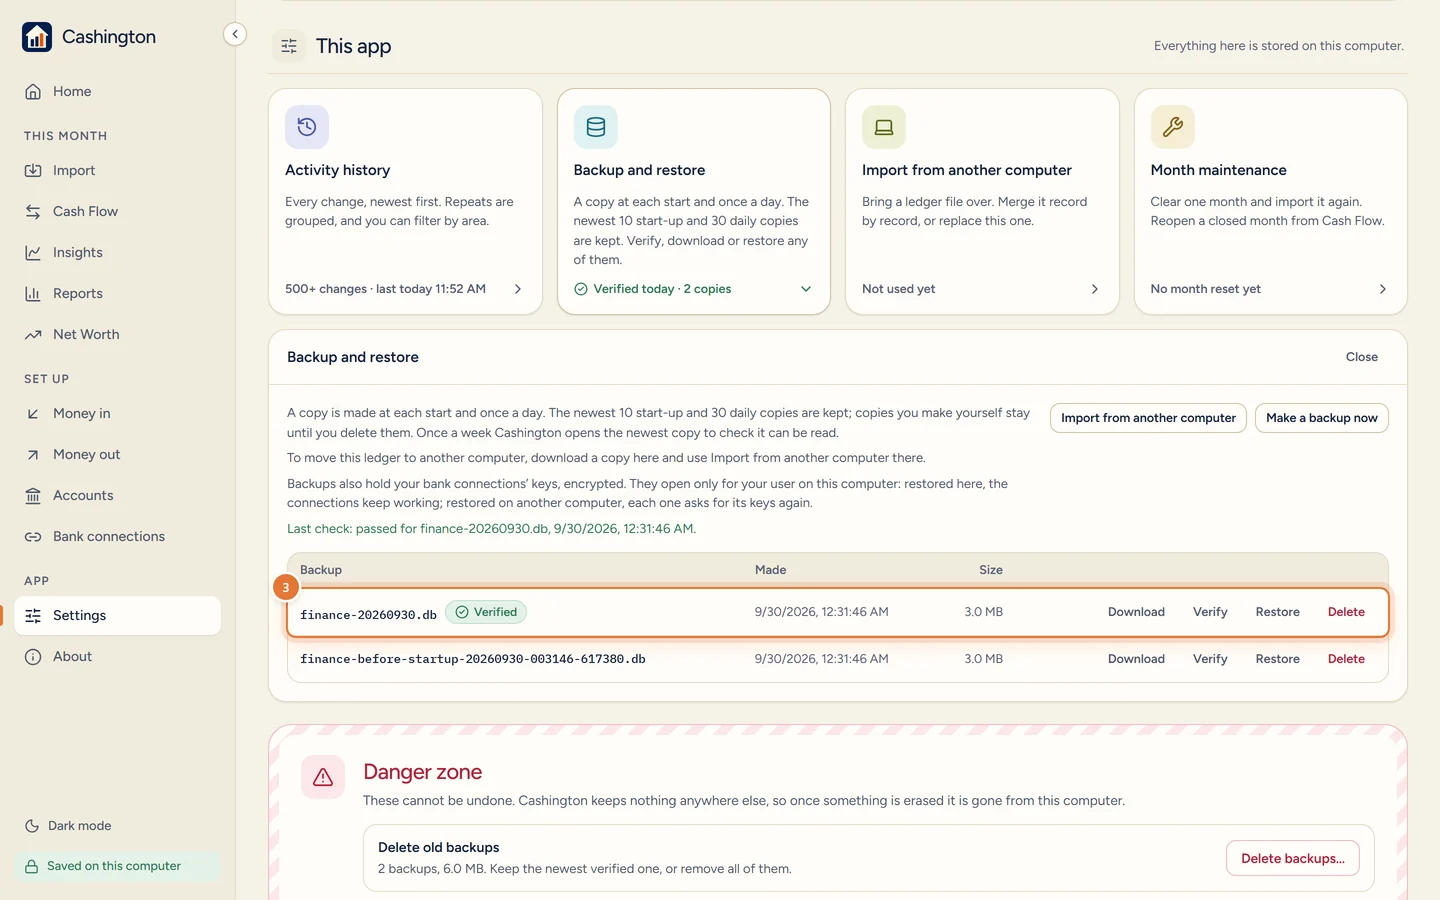Expand Activity history via its arrow
This screenshot has height=900, width=1440.
tap(518, 289)
